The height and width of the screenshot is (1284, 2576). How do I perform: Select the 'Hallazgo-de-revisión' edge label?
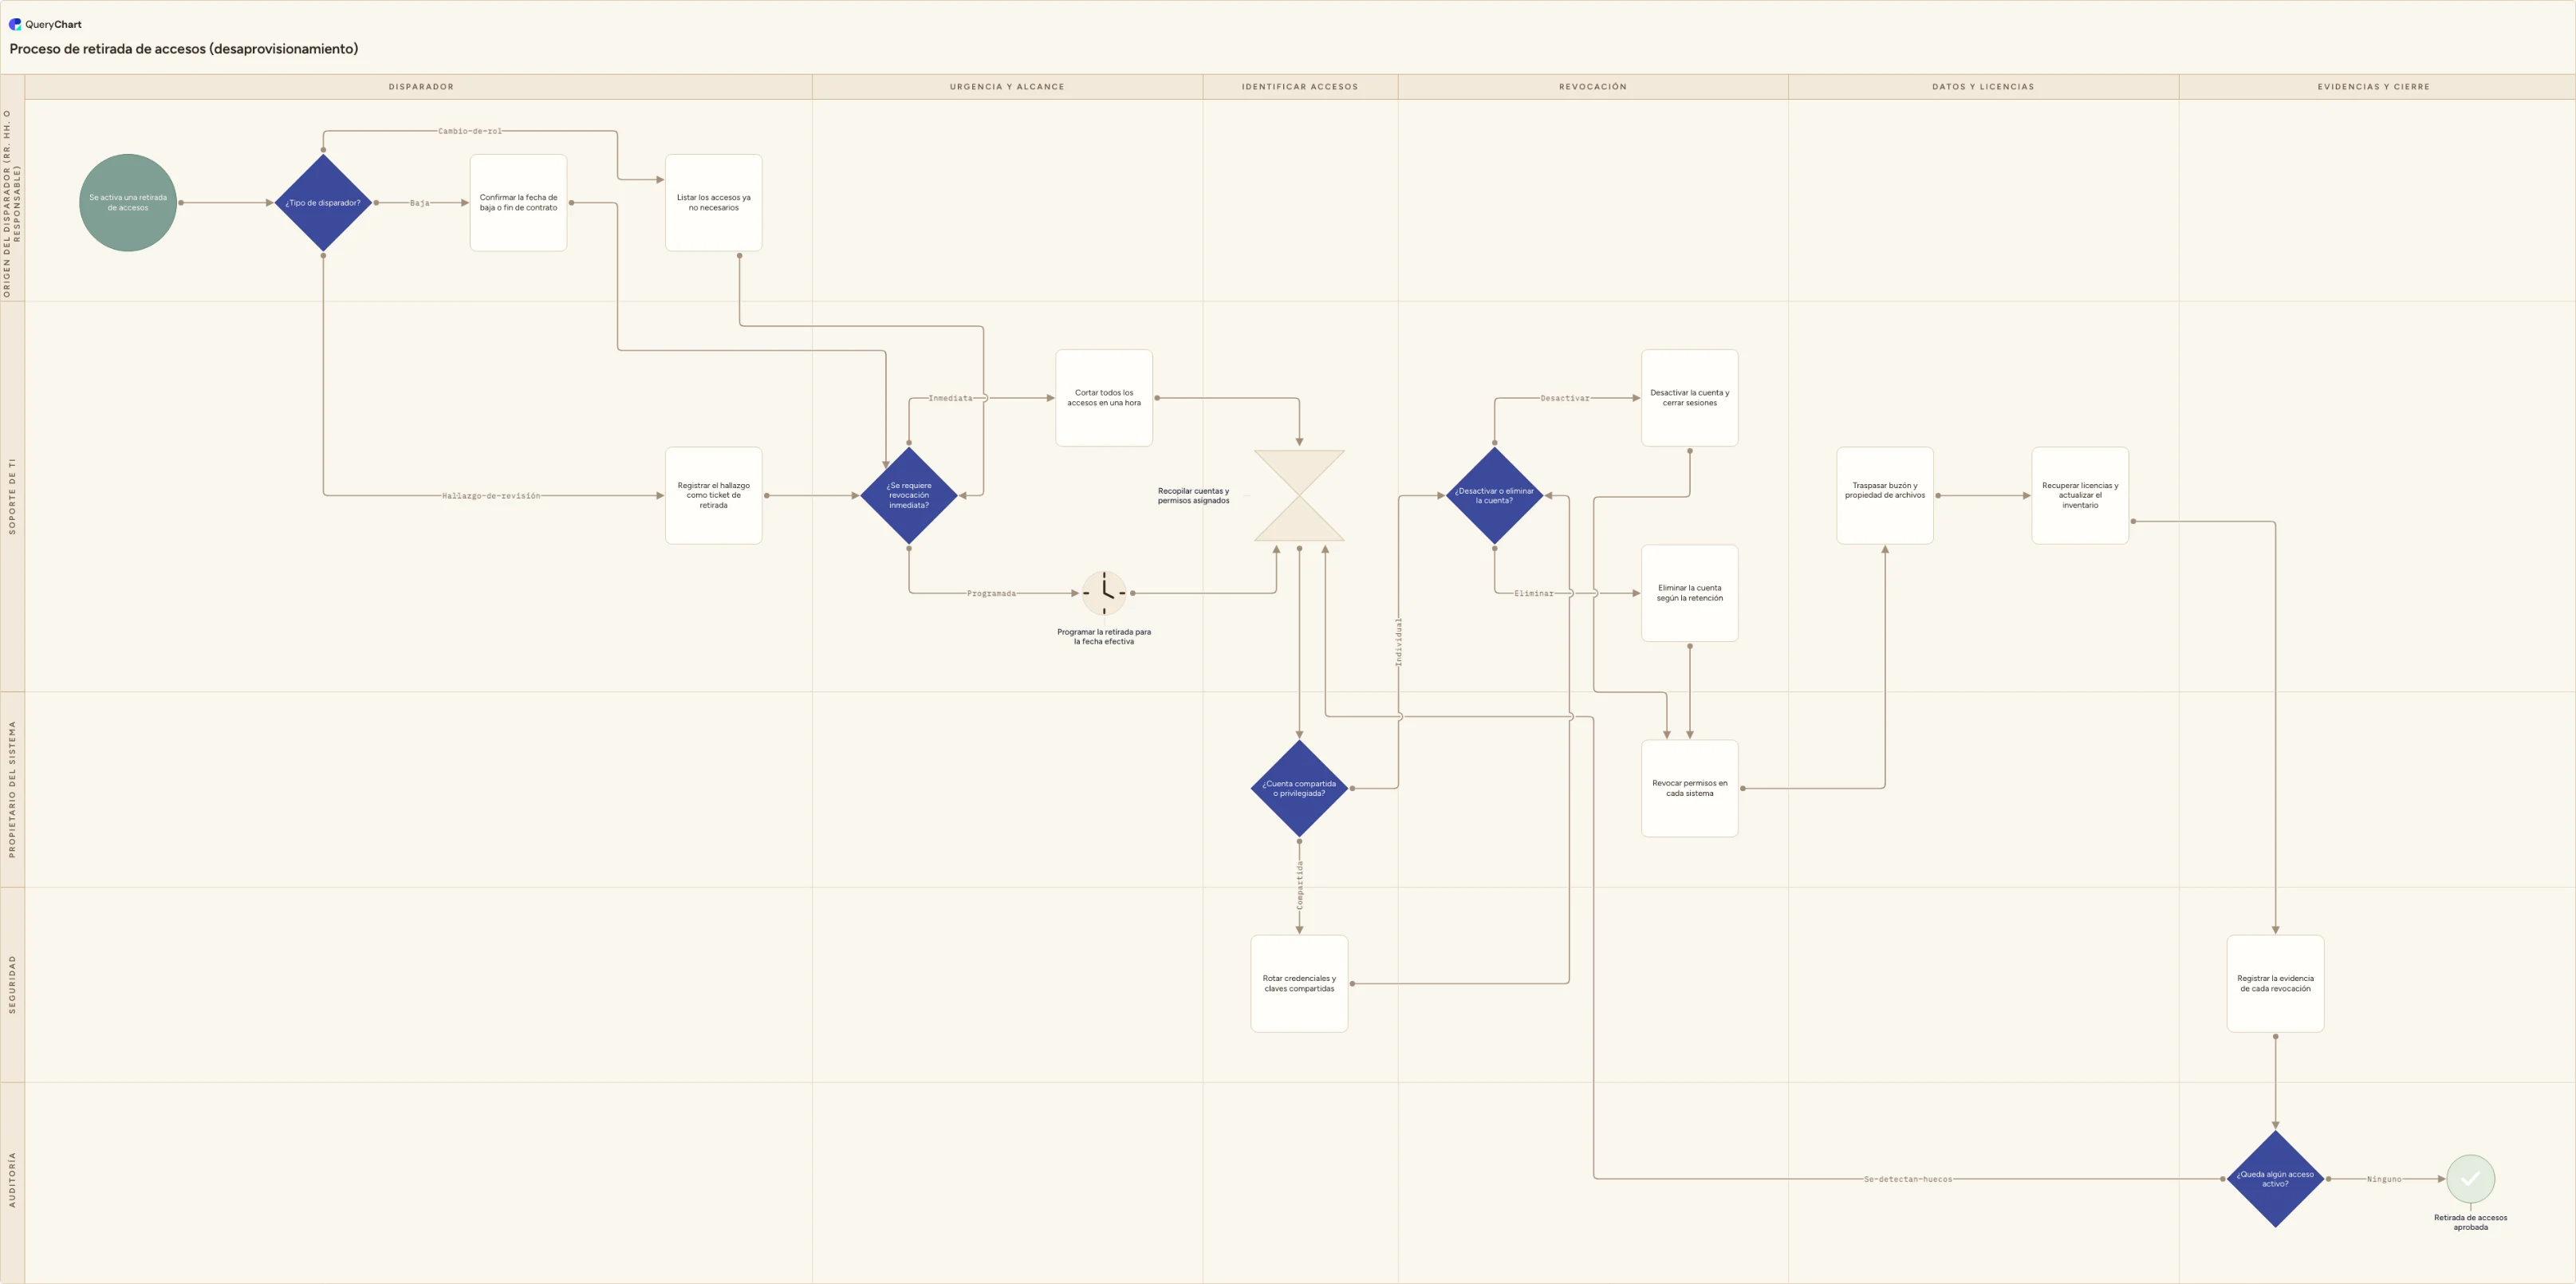[491, 496]
